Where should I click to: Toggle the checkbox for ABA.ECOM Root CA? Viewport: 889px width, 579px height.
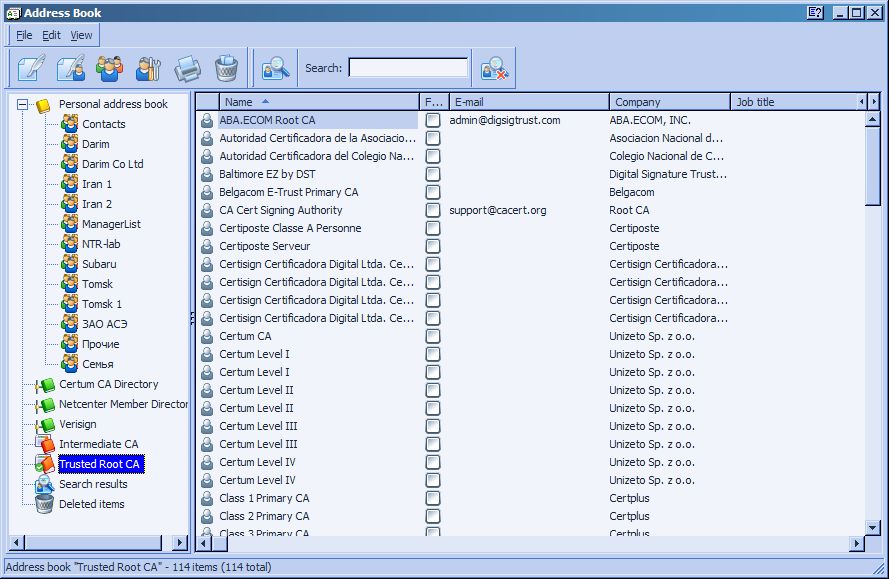(x=433, y=120)
